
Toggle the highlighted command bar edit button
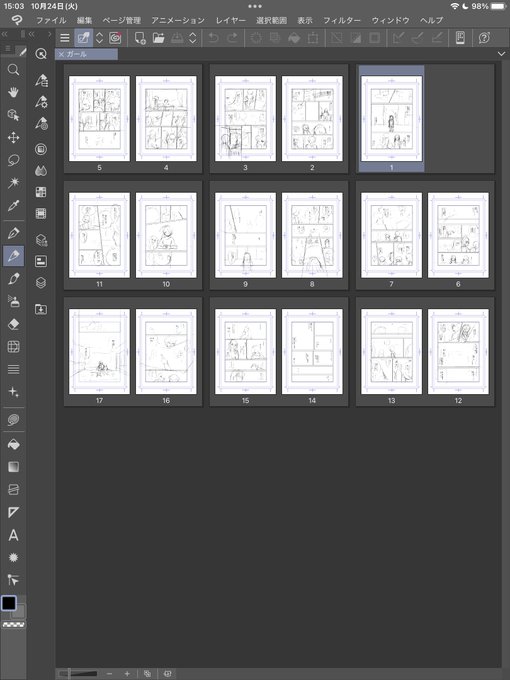[83, 38]
